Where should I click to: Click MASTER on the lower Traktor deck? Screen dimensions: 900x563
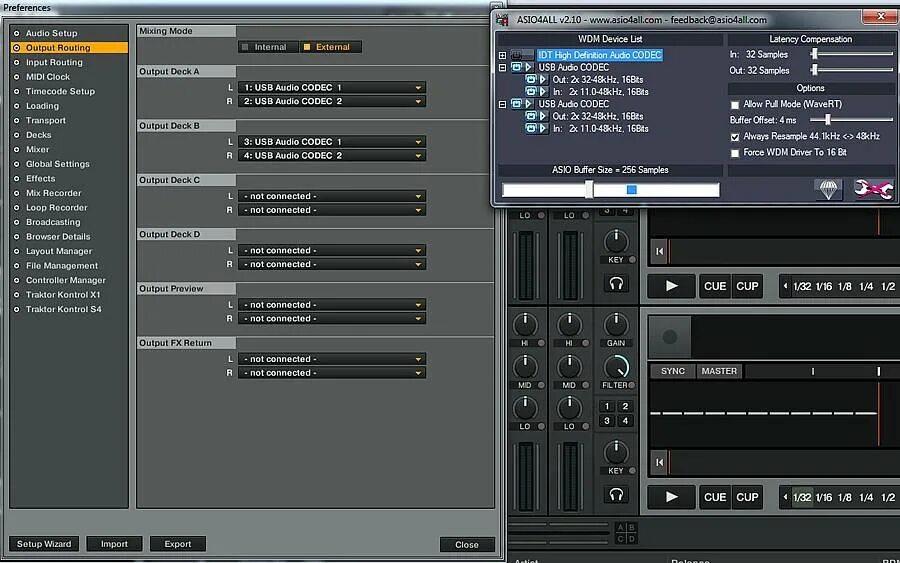coord(719,371)
